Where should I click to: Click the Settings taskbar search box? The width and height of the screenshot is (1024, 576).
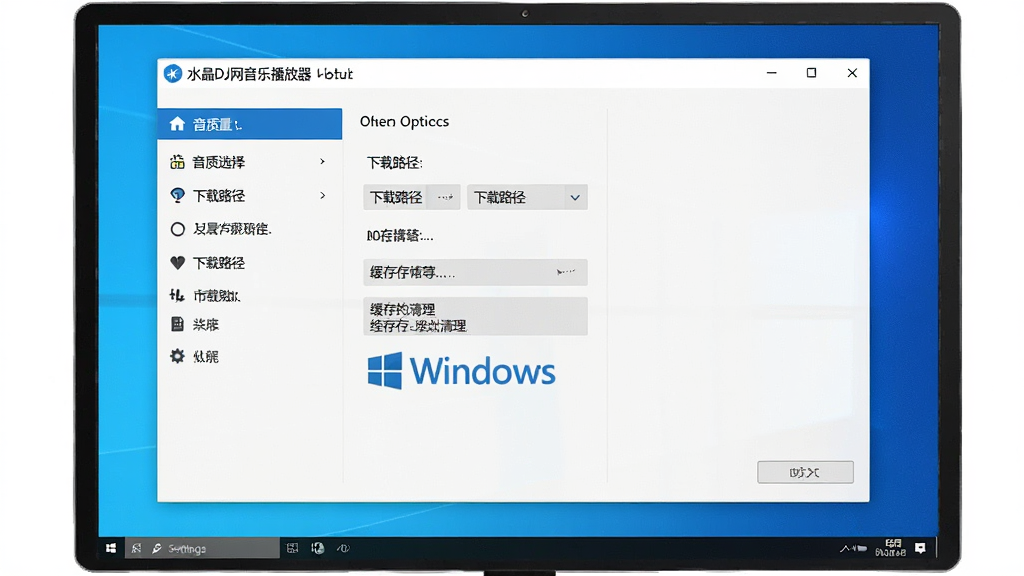(x=202, y=548)
